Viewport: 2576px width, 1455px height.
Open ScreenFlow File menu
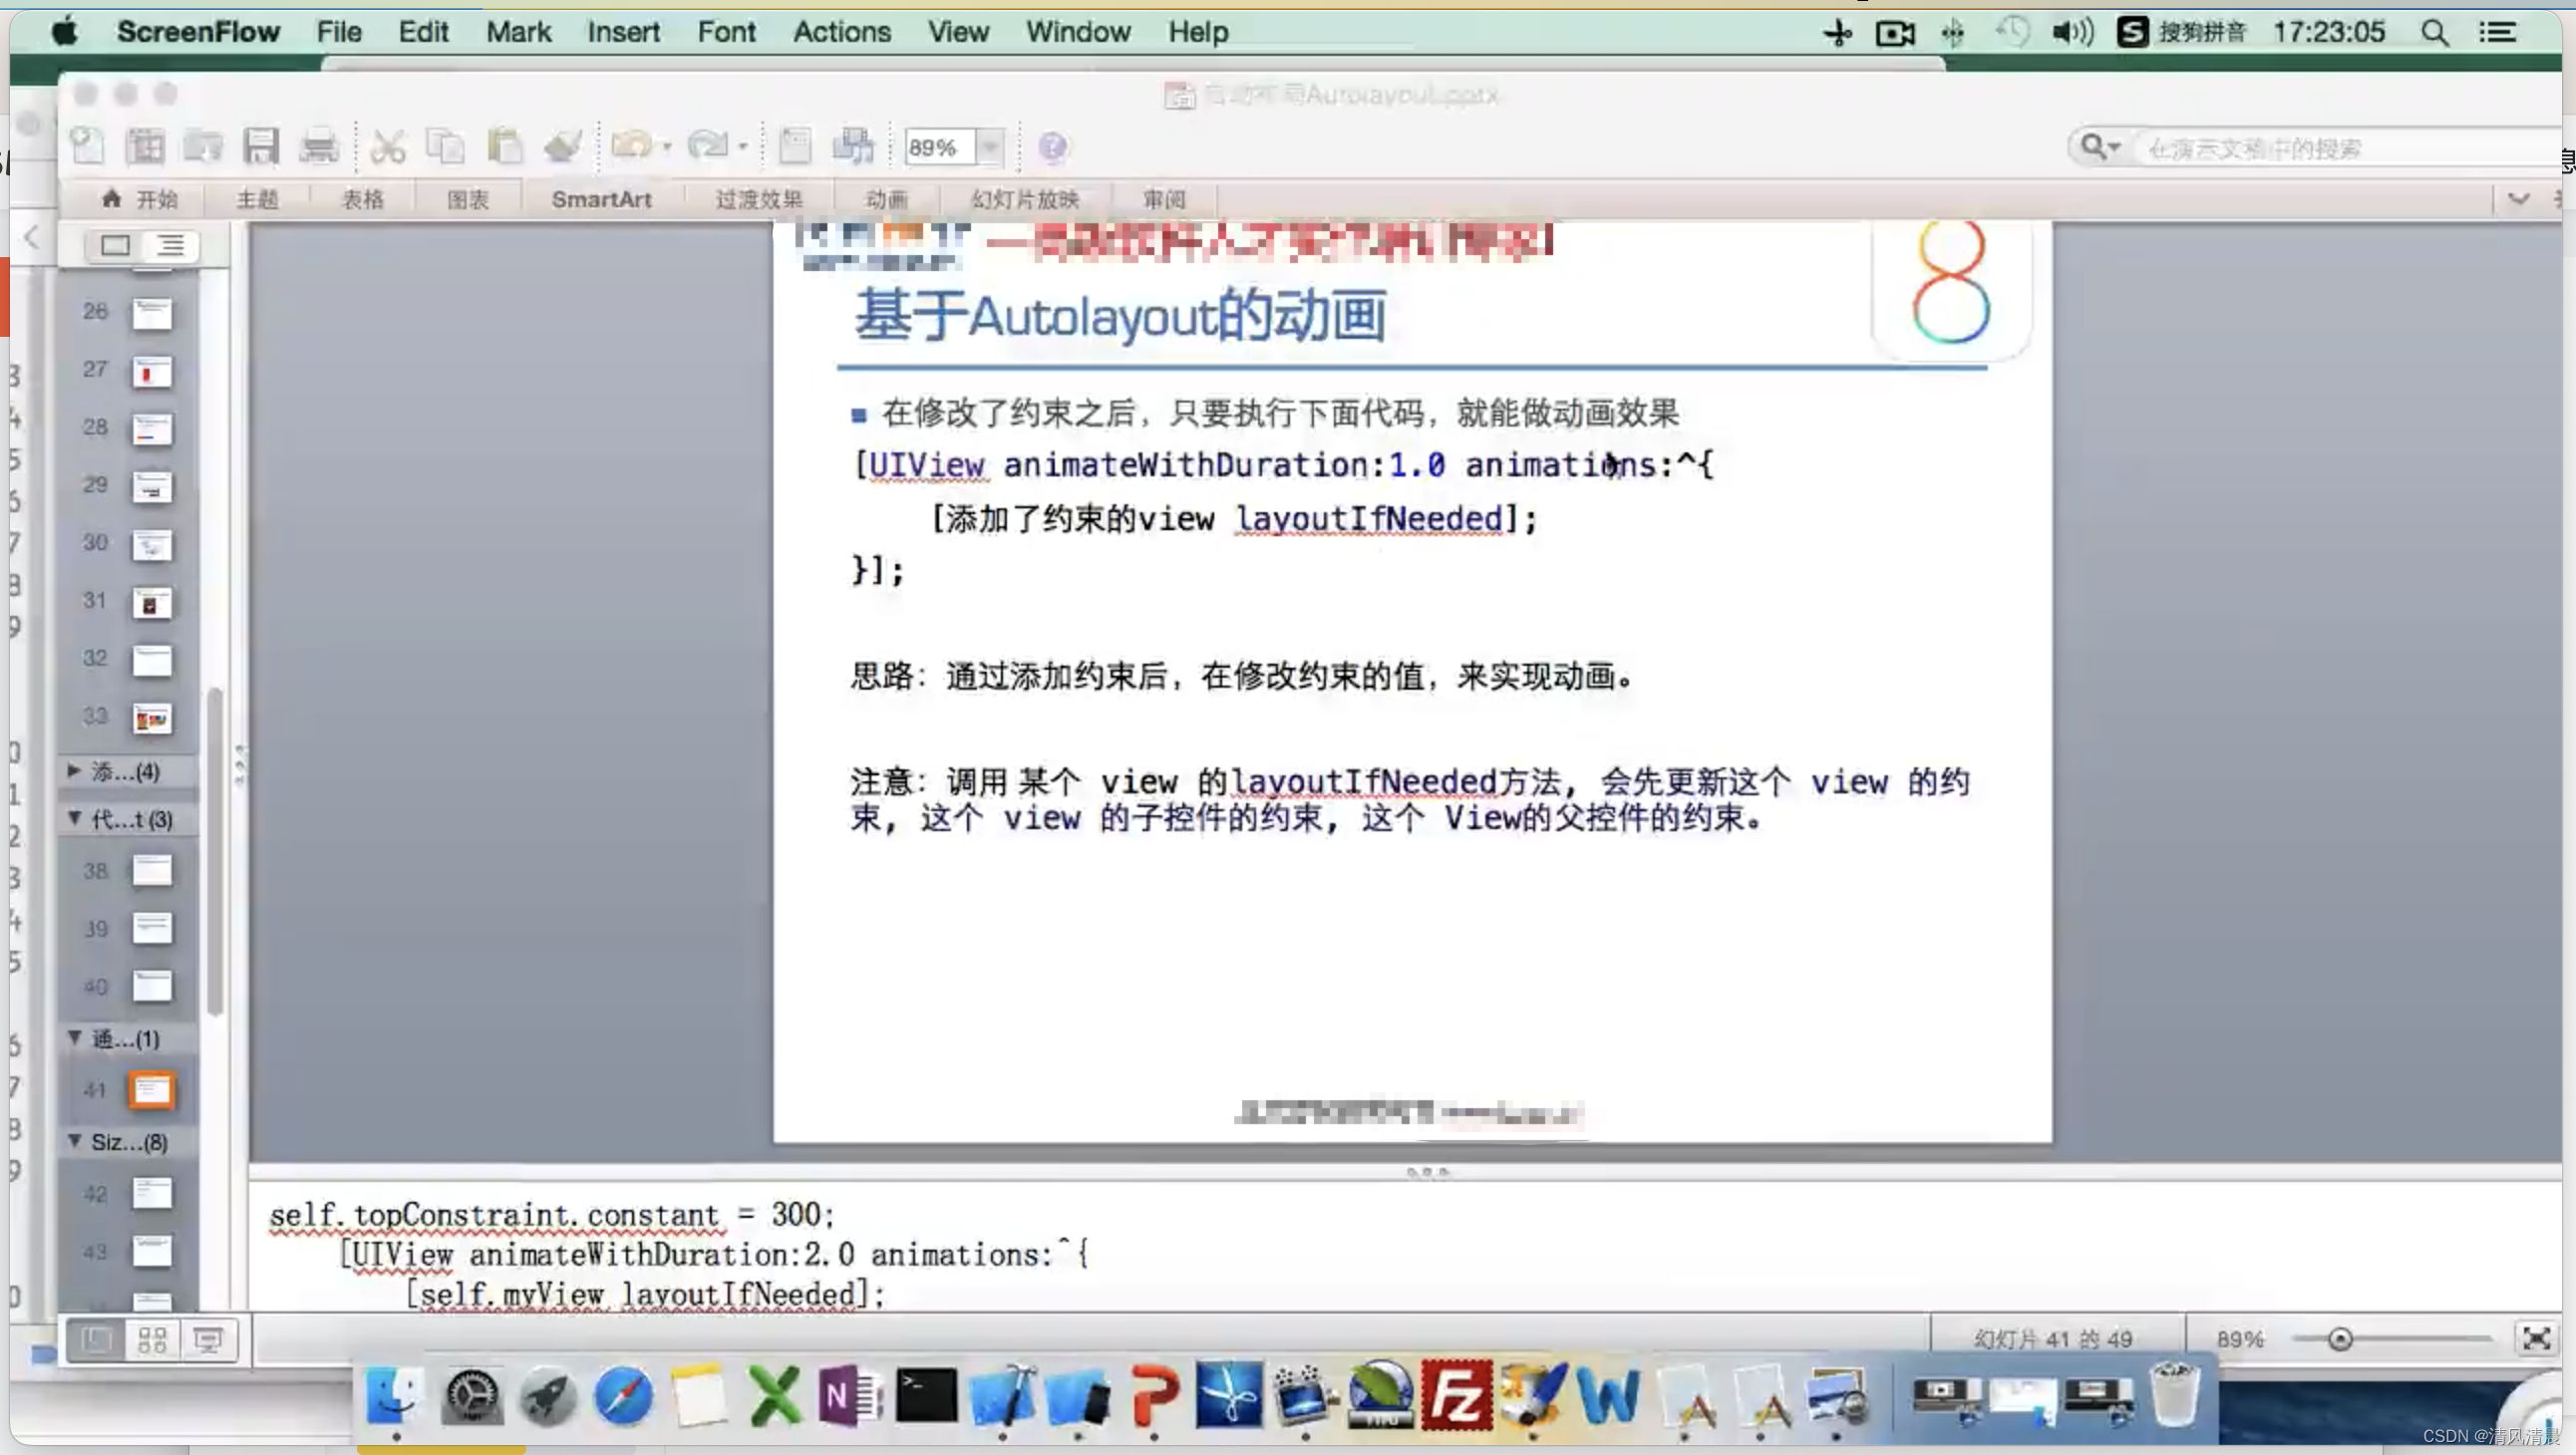tap(339, 31)
